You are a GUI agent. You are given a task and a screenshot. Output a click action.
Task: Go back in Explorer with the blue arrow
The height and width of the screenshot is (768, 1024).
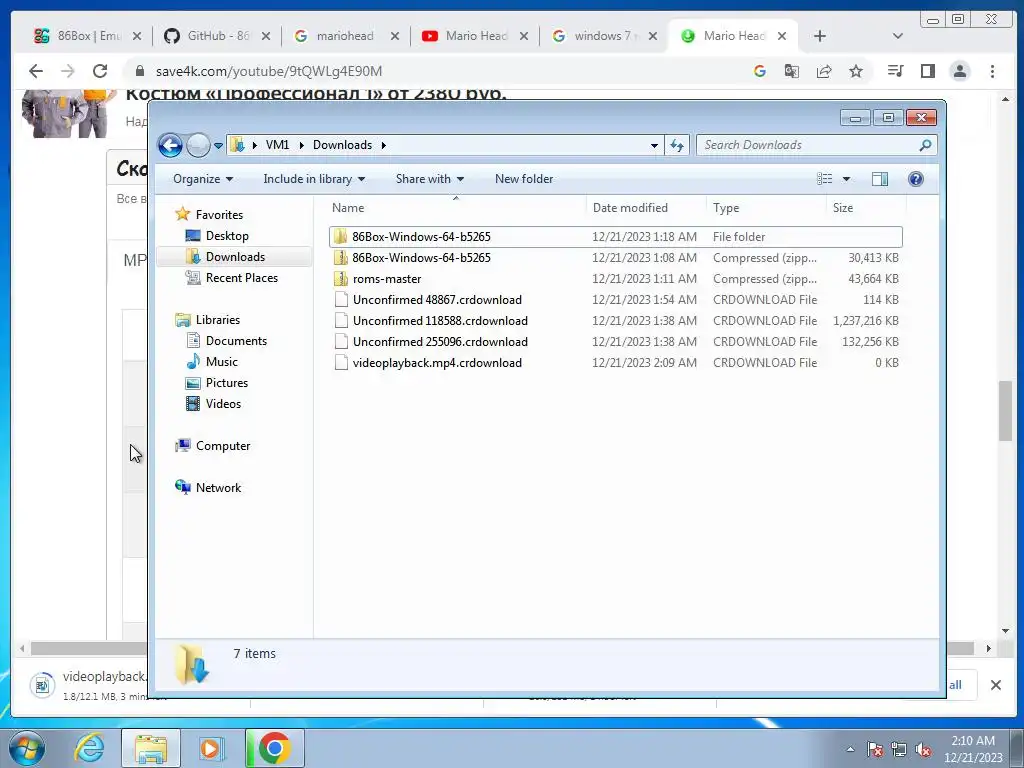coord(170,145)
